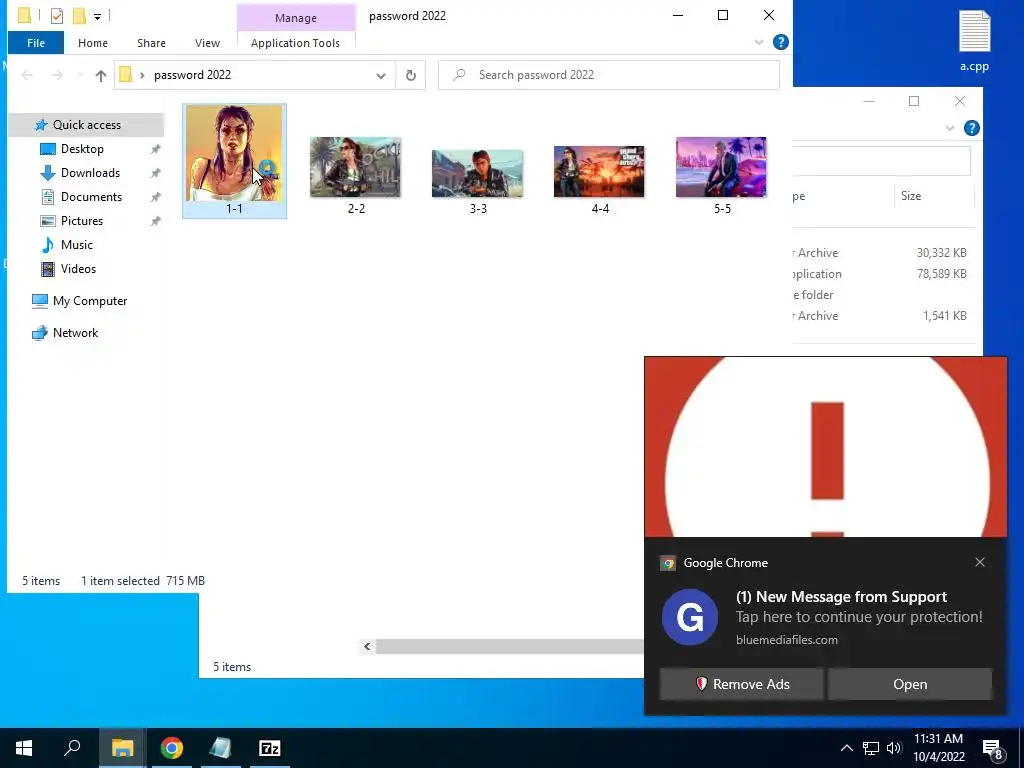Open Downloads in the navigation pane
Screen dimensions: 1024x768
coord(90,173)
